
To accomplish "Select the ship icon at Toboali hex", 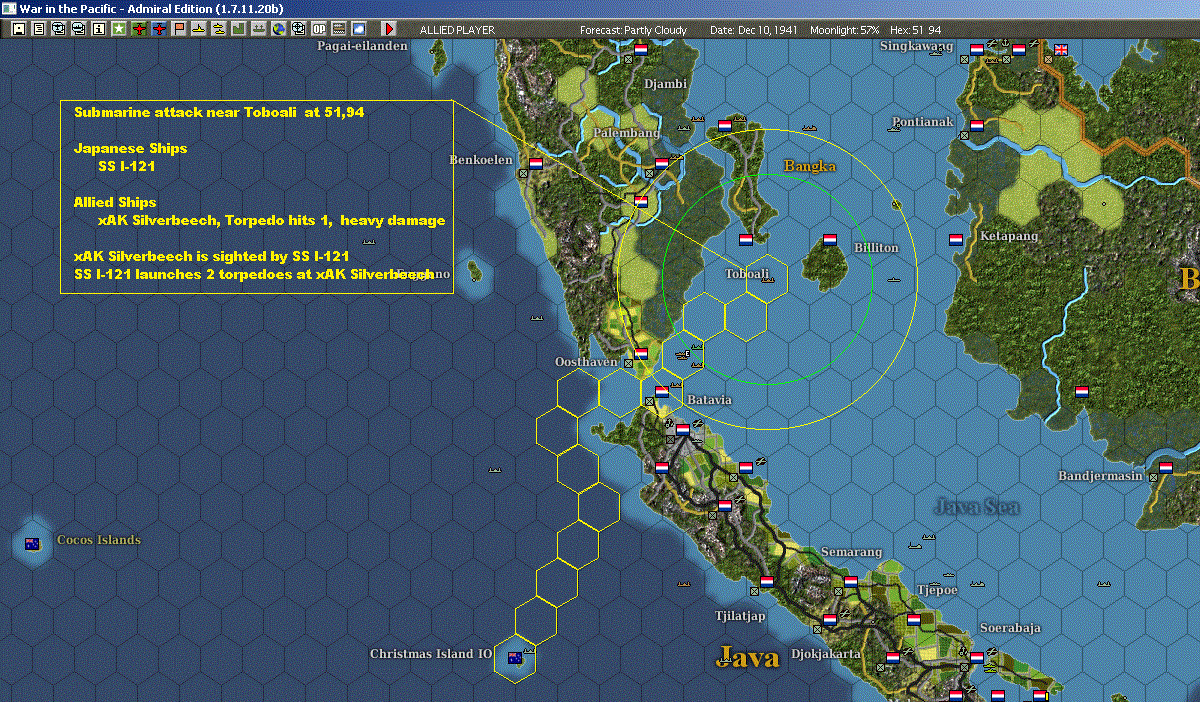I will (767, 282).
